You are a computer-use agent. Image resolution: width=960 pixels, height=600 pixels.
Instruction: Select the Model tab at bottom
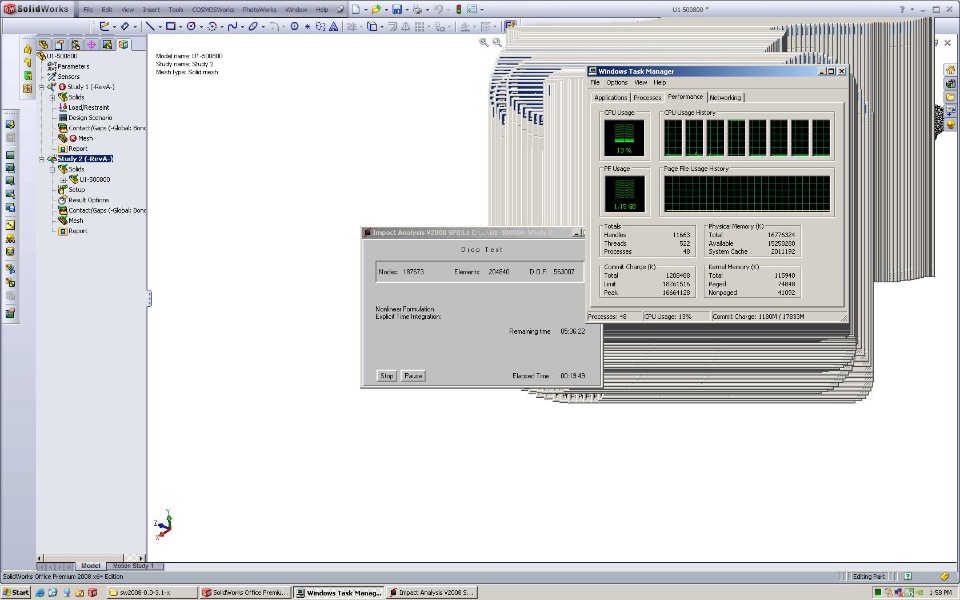[91, 566]
